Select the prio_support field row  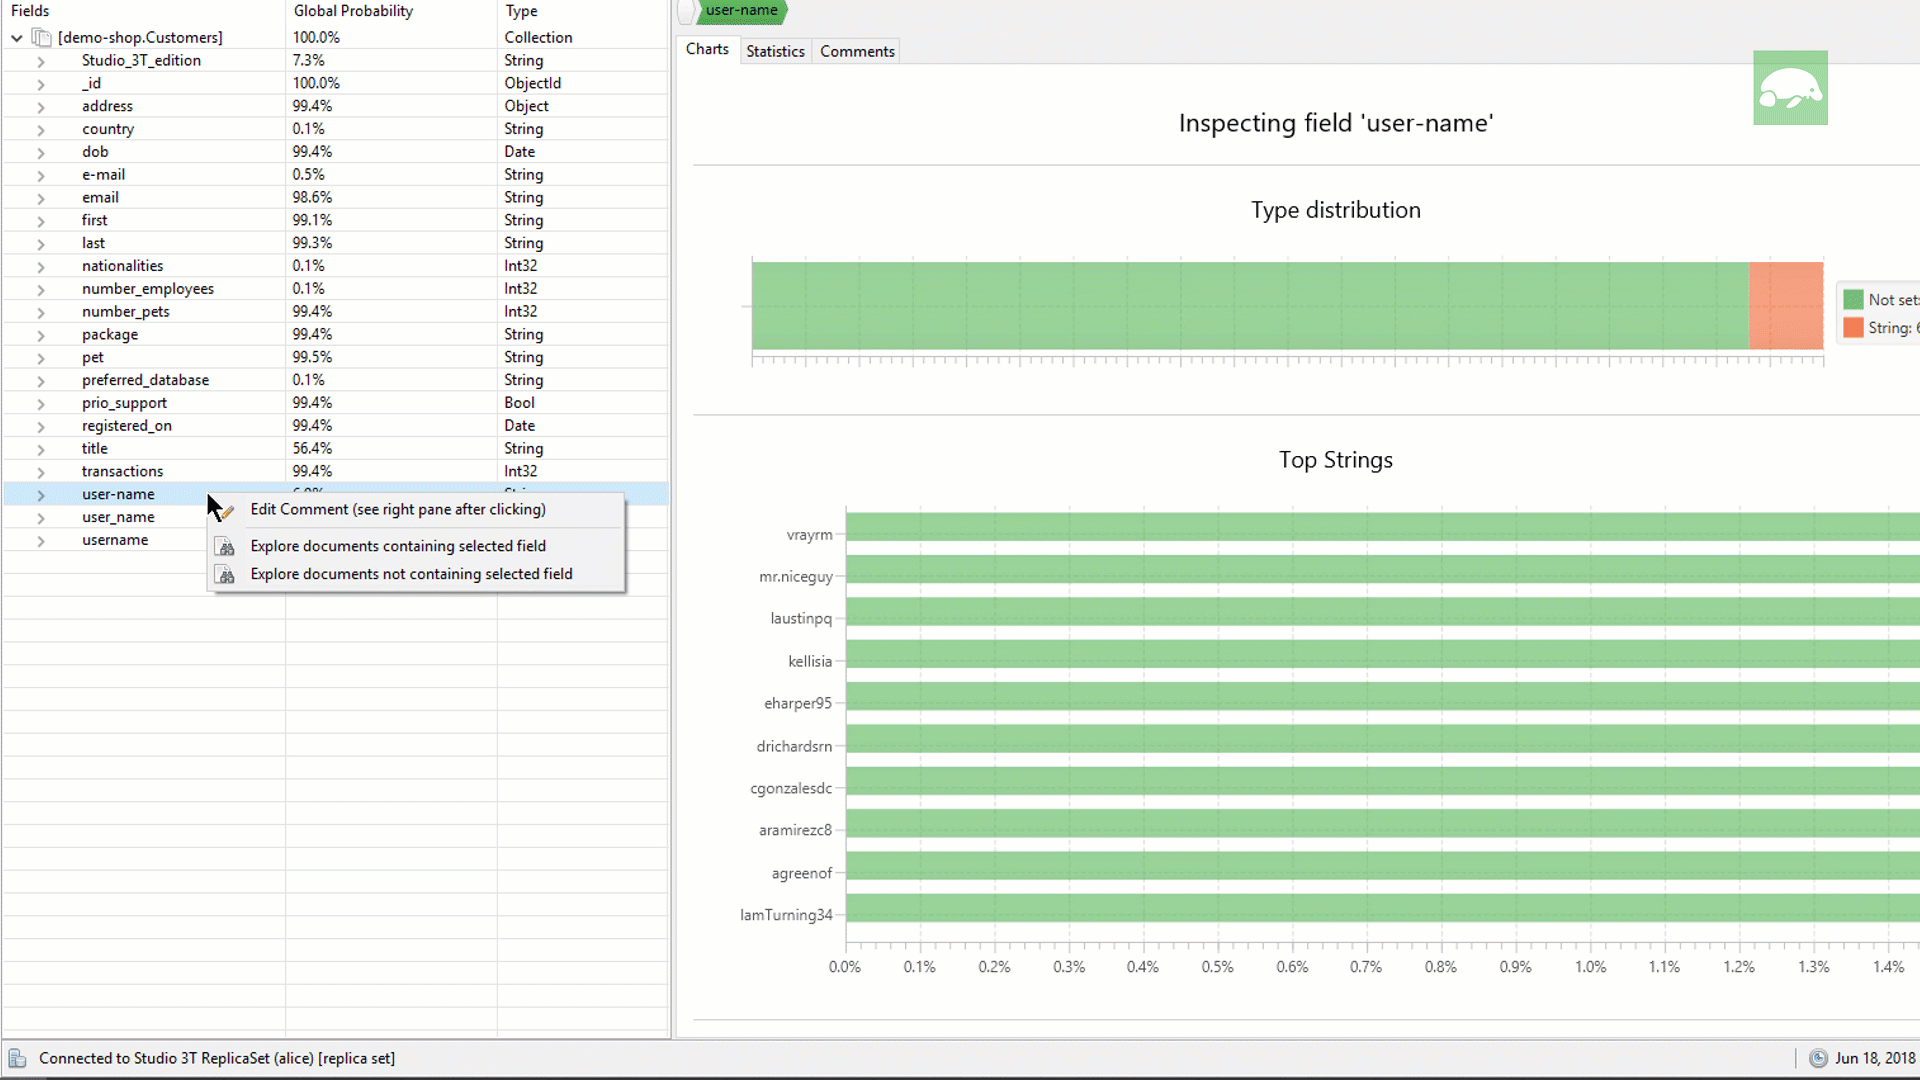point(335,403)
